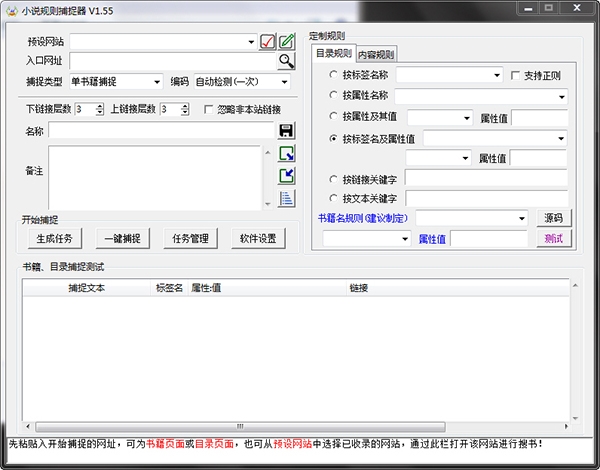Click the red checkmark icon beside 预设网站
This screenshot has height=470, width=600.
tap(267, 42)
